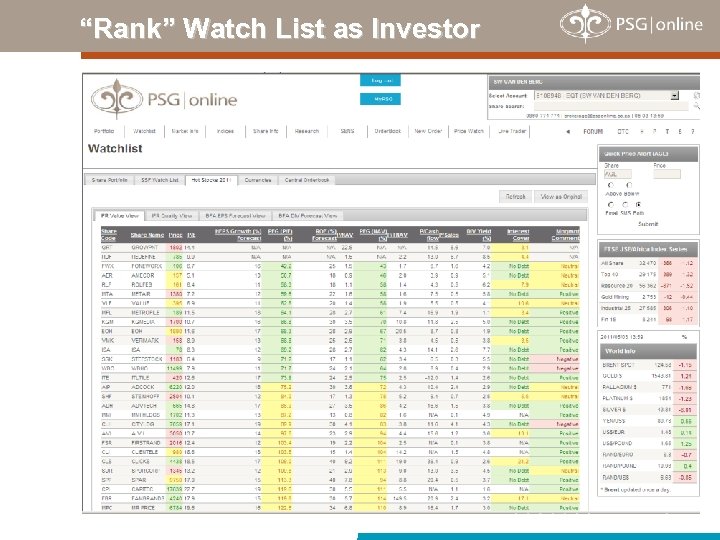Open the Price Watch menu item
Image resolution: width=720 pixels, height=540 pixels.
tap(469, 131)
